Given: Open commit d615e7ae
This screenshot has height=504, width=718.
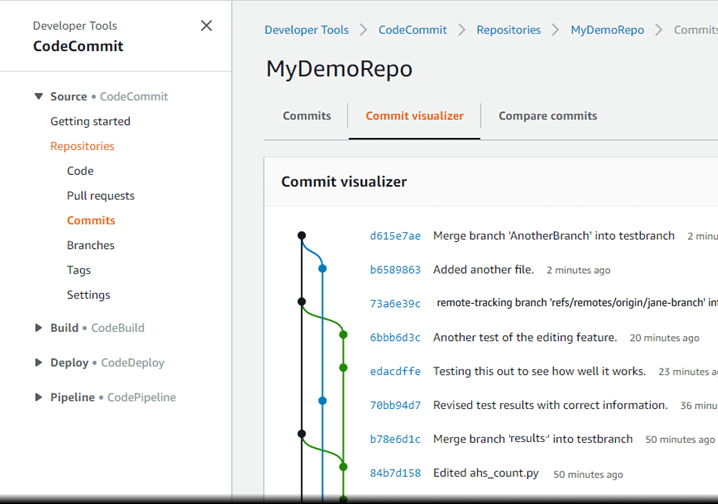Looking at the screenshot, I should [395, 236].
